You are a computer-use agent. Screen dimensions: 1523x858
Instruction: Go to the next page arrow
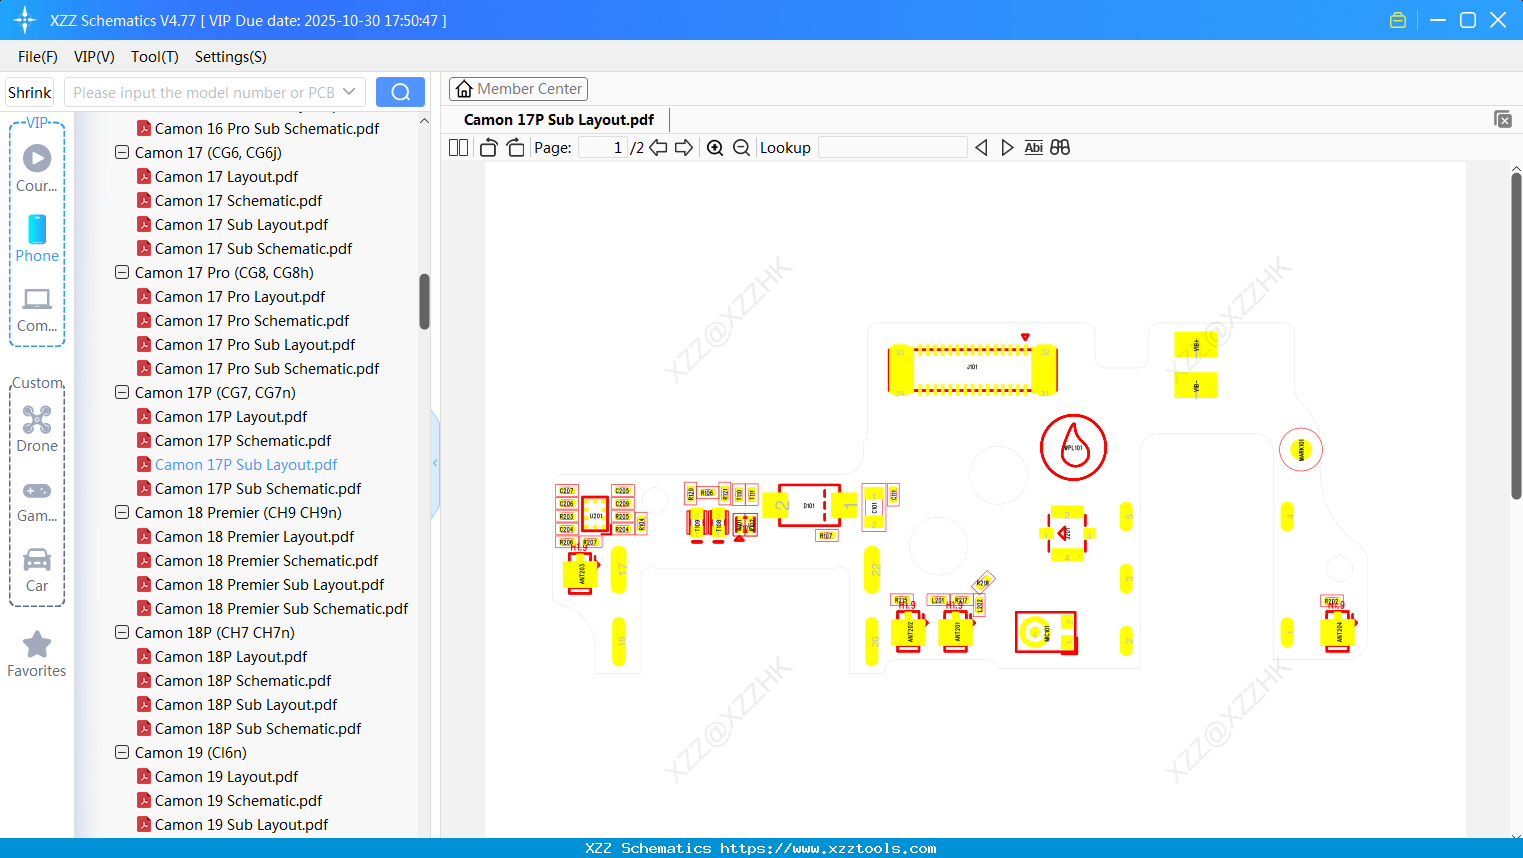(684, 148)
